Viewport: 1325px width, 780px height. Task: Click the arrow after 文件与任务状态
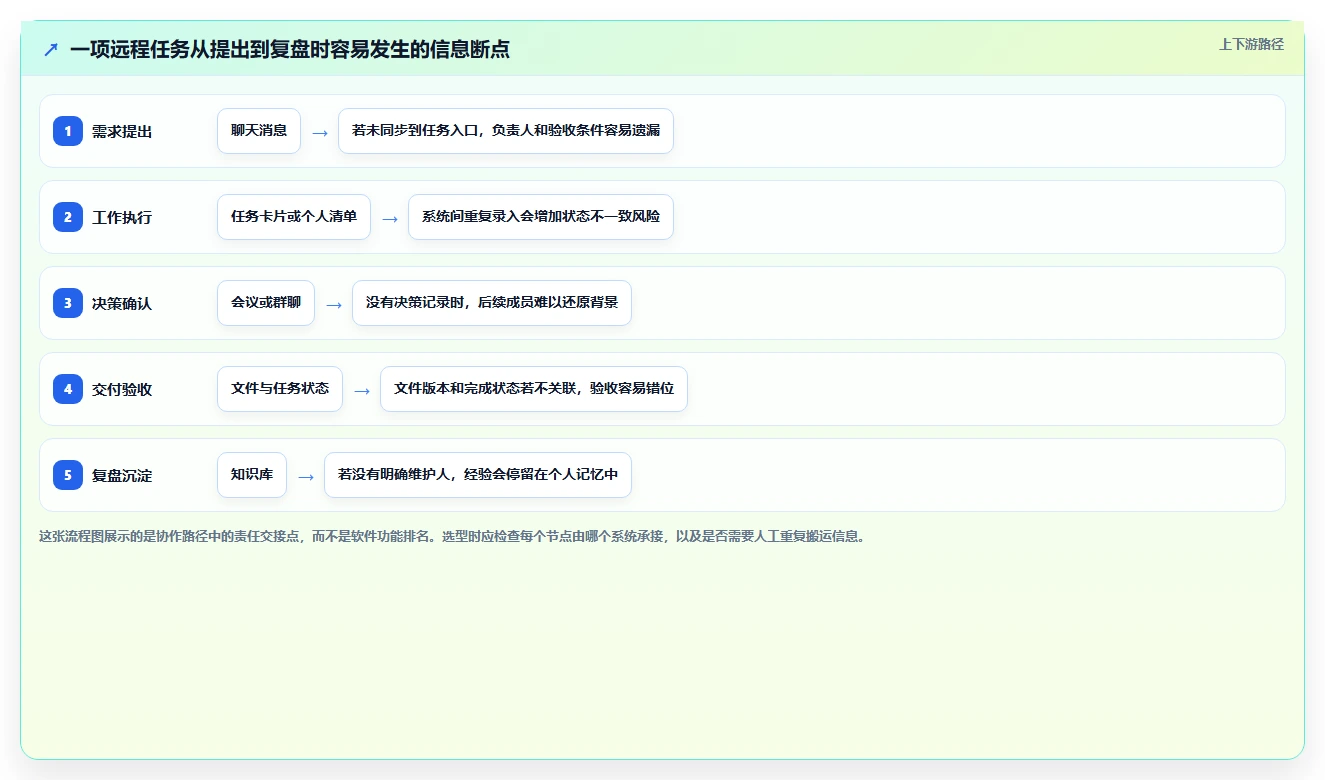pos(362,390)
